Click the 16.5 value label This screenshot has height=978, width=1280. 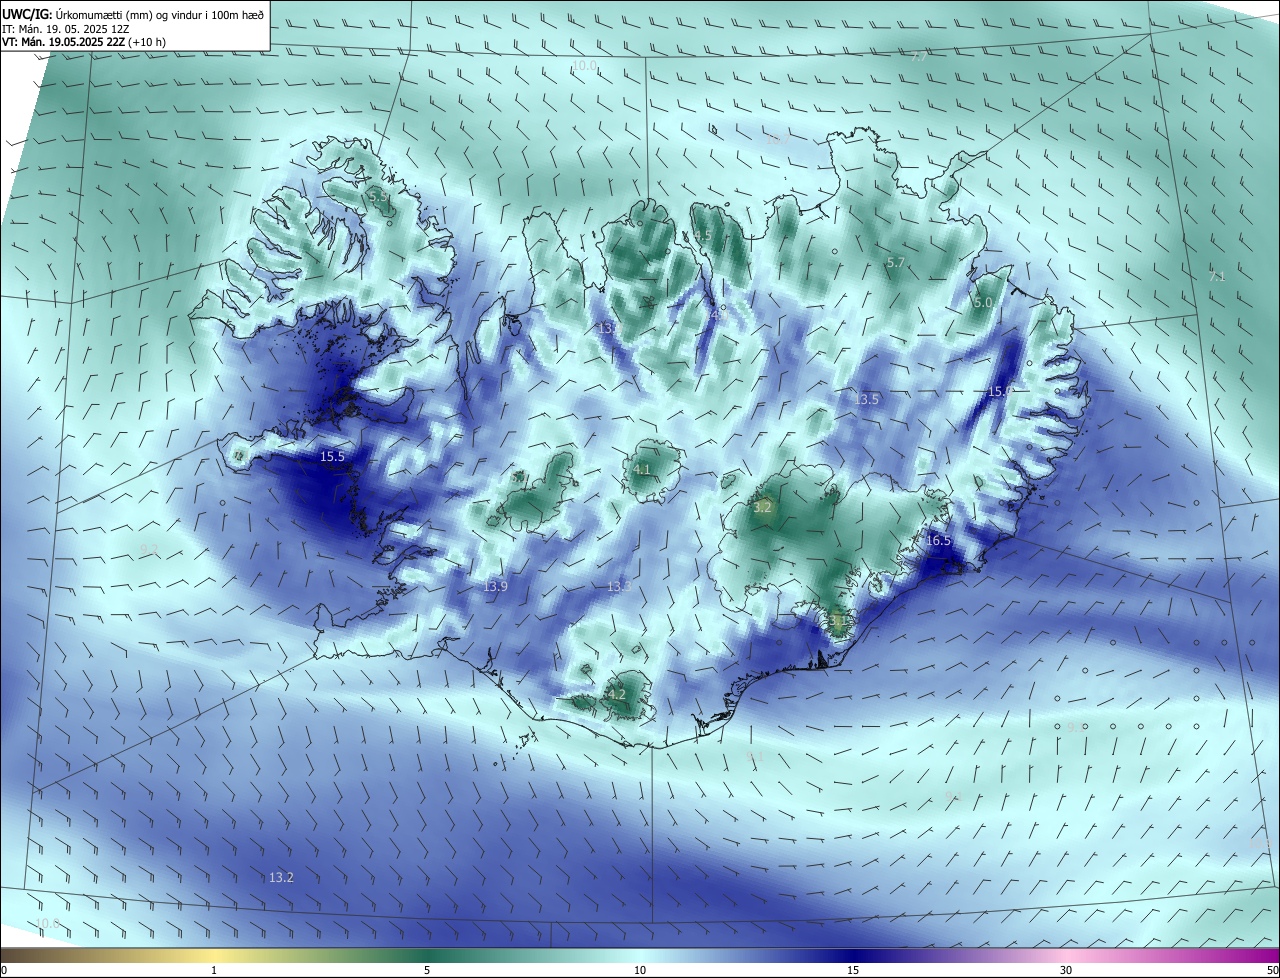(x=938, y=541)
